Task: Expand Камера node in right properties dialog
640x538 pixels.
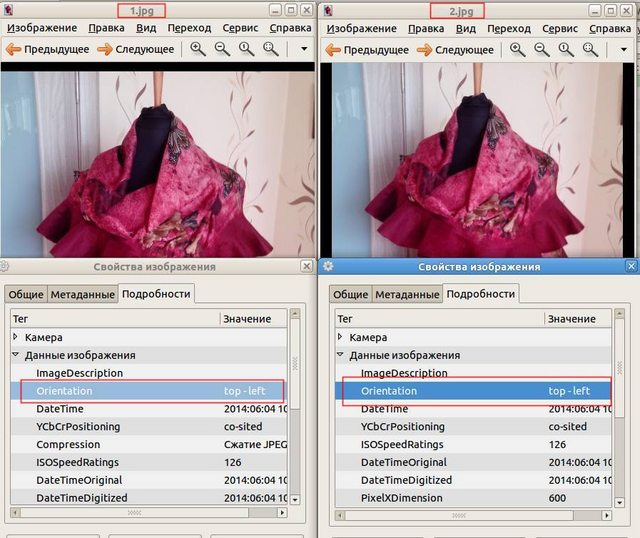Action: [x=340, y=337]
